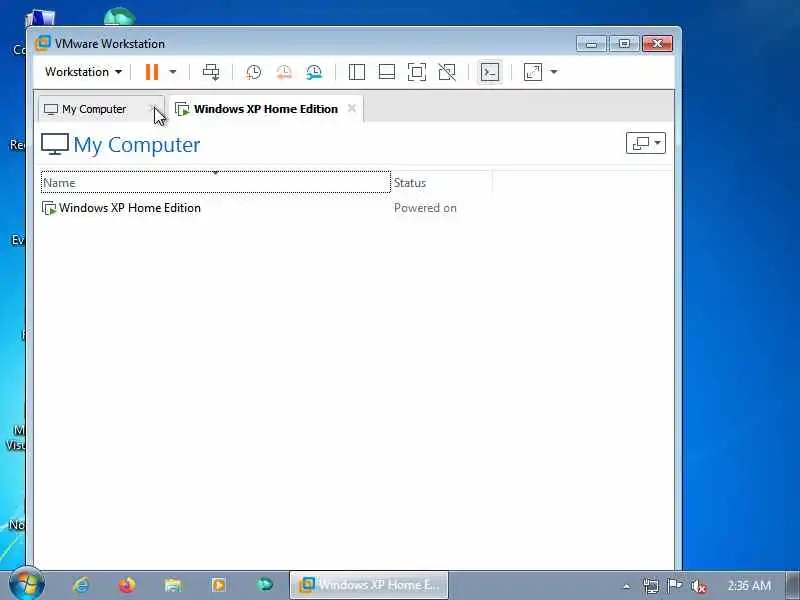This screenshot has width=800, height=600.
Task: Click the running VM icon in list
Action: 49,208
